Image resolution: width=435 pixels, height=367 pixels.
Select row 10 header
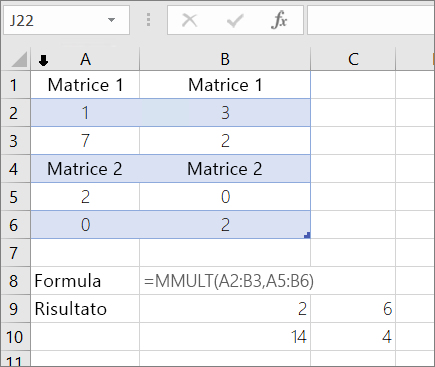pyautogui.click(x=16, y=337)
